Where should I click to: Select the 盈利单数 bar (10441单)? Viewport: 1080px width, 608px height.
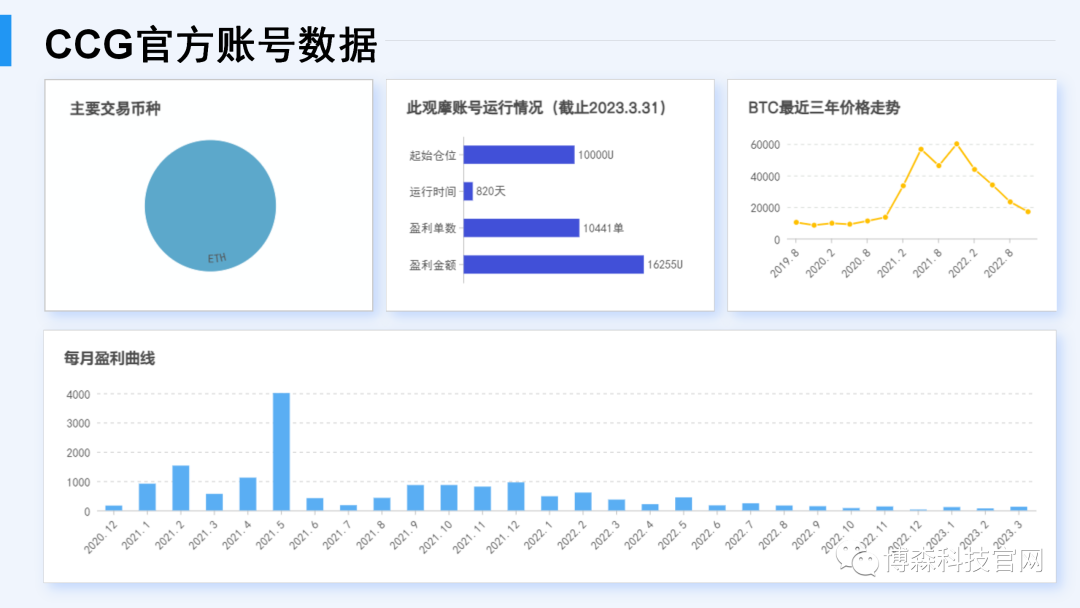tap(521, 228)
